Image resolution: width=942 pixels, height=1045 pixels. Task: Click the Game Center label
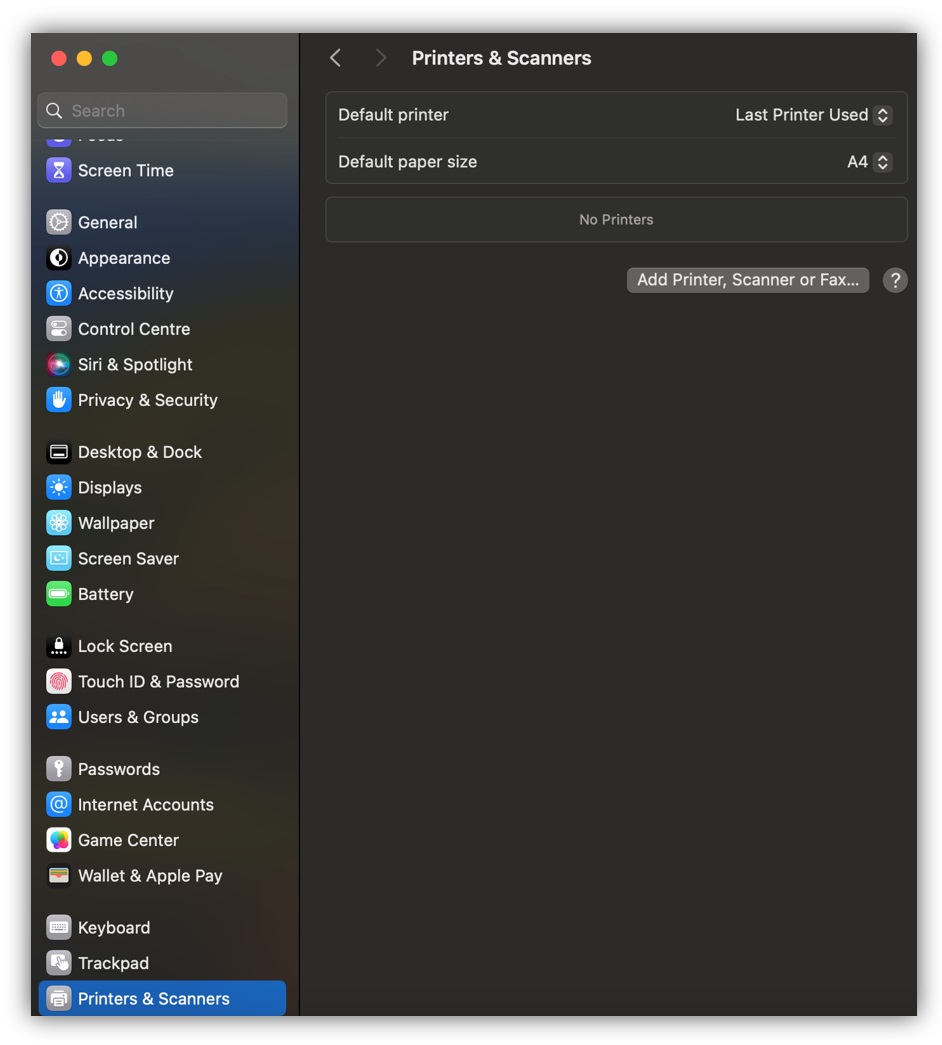pos(129,840)
